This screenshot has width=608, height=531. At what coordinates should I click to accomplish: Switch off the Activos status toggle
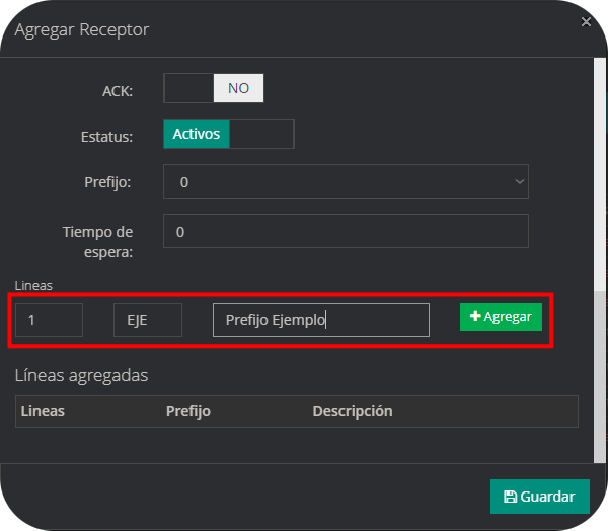coord(197,134)
